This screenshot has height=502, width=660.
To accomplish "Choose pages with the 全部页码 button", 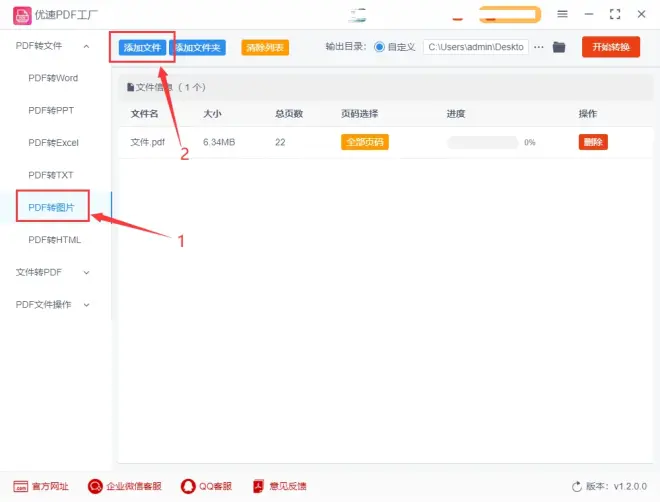I will 364,142.
